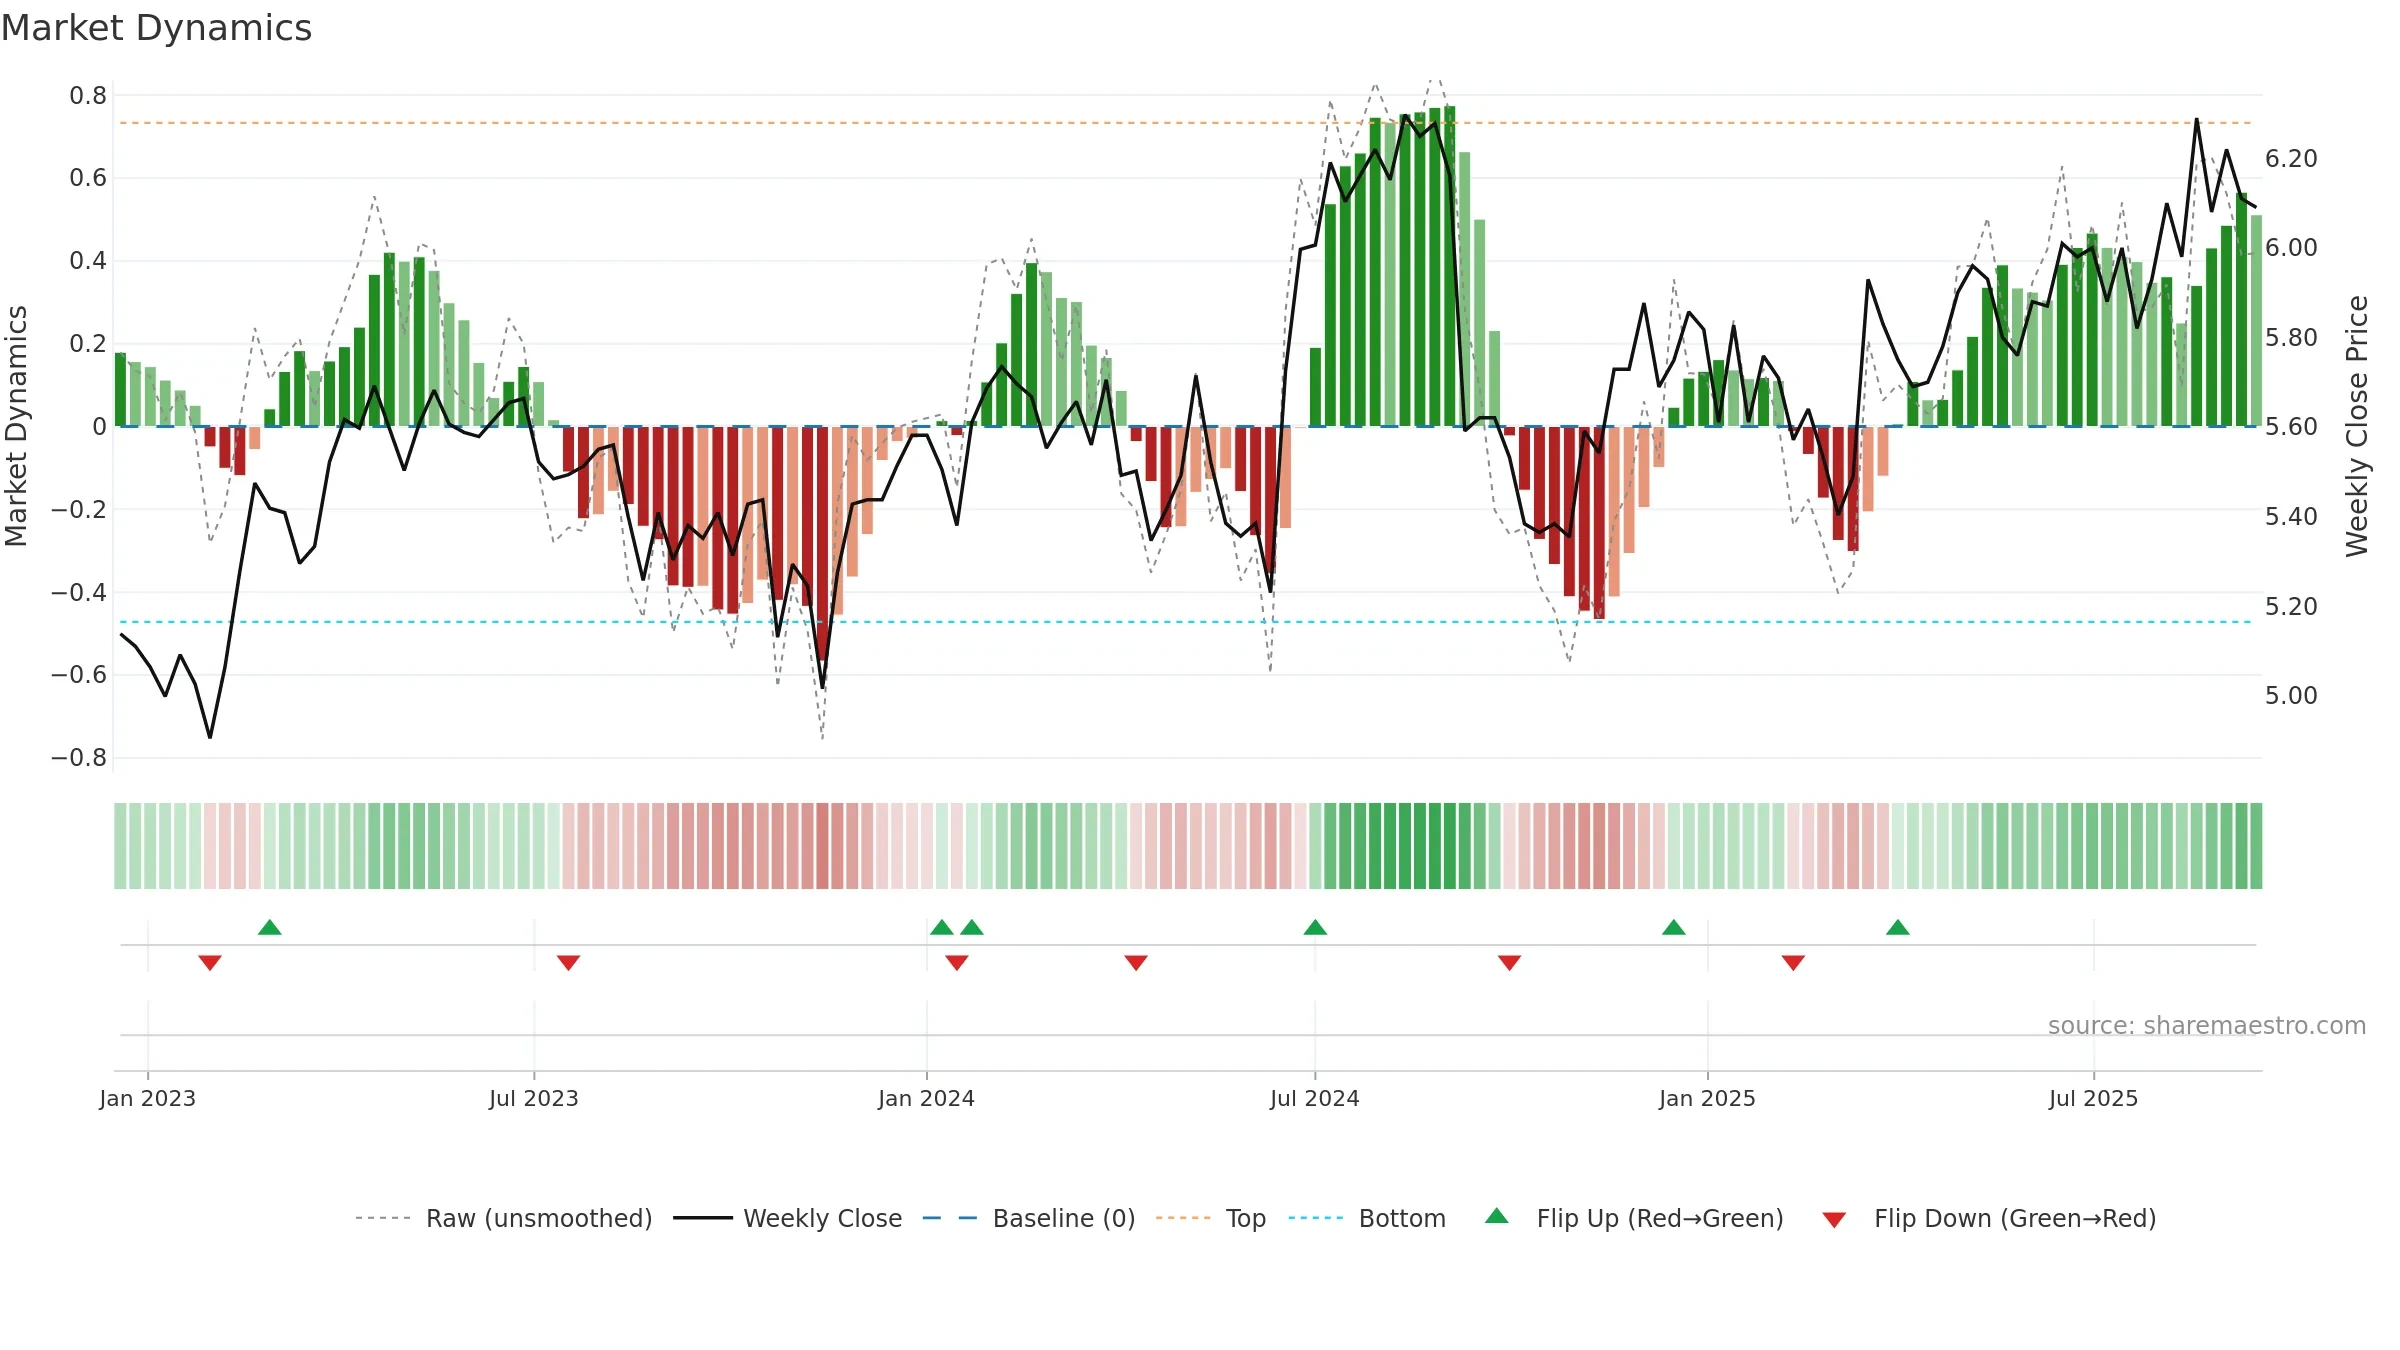Click the 5.00 price axis tick
The width and height of the screenshot is (2400, 1350).
coord(2291,695)
